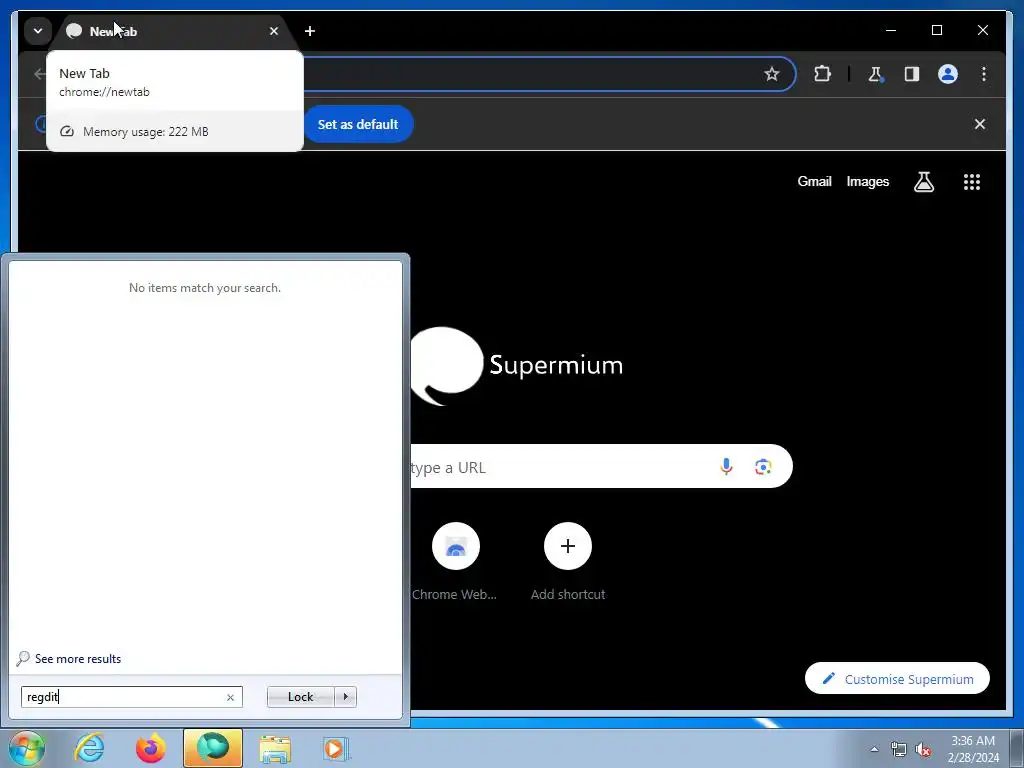Image resolution: width=1024 pixels, height=768 pixels.
Task: Open the tab search dropdown arrow
Action: click(x=38, y=31)
